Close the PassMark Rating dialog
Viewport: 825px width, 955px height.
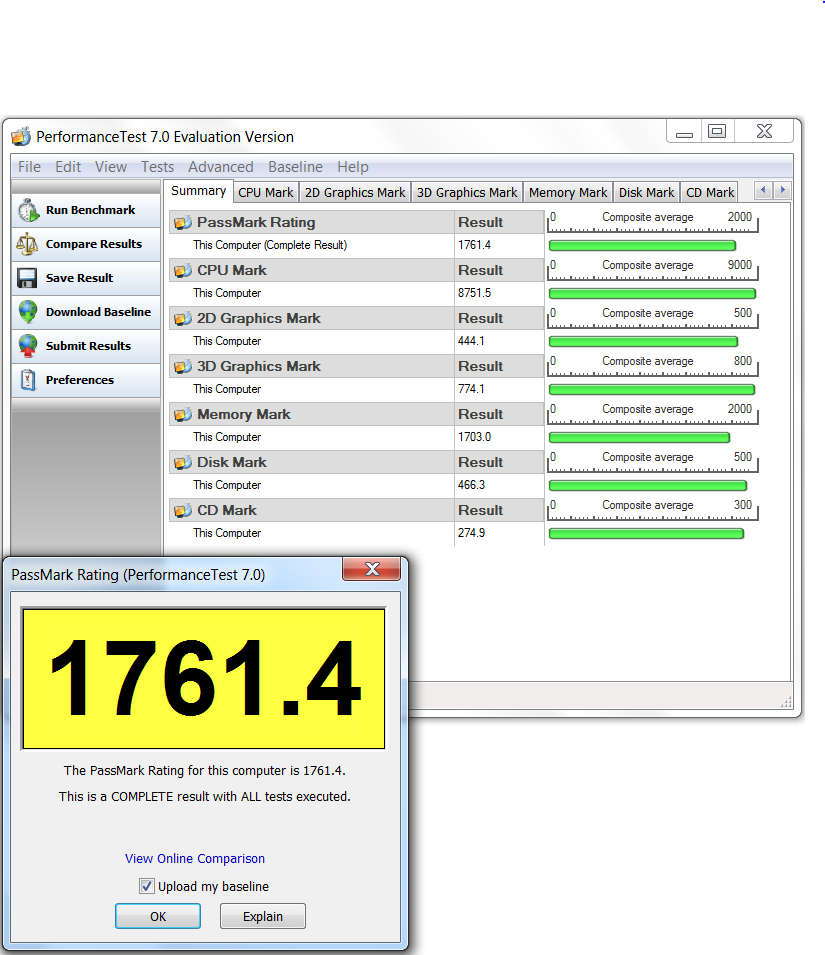(x=371, y=569)
